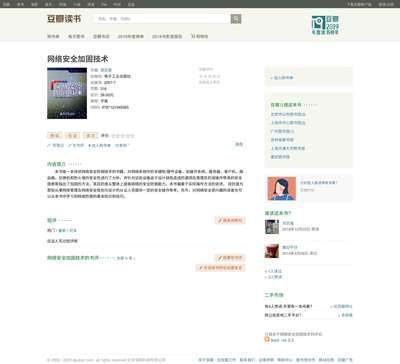Click the 我要写书评 button
This screenshot has width=400, height=364.
[230, 258]
